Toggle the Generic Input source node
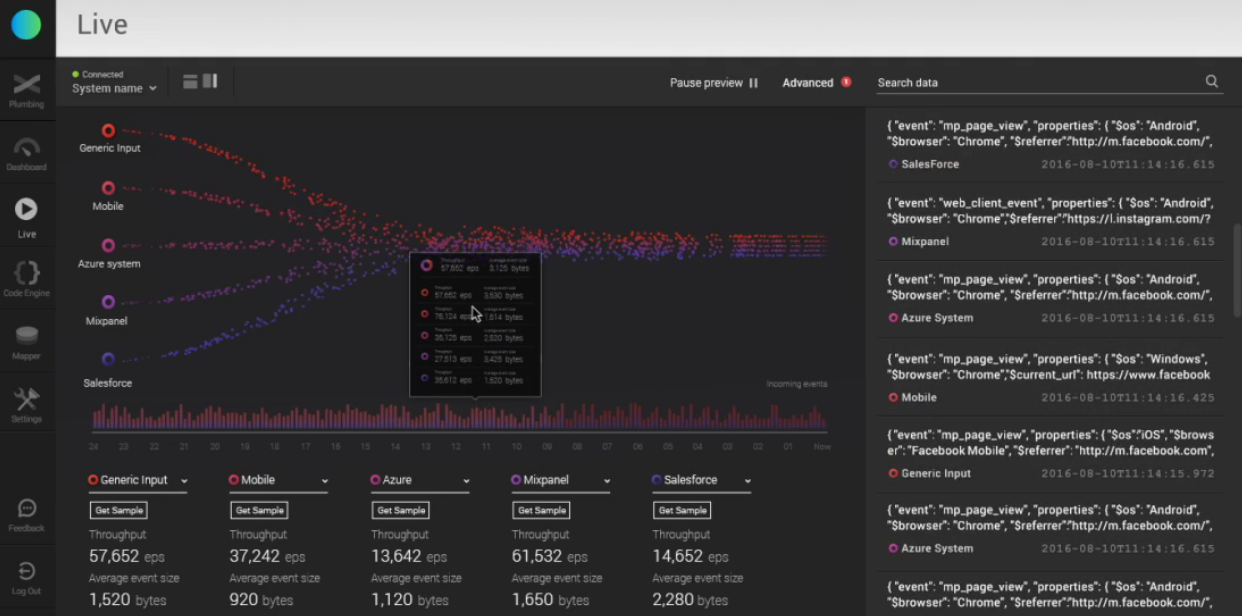Viewport: 1242px width, 616px height. click(x=108, y=130)
